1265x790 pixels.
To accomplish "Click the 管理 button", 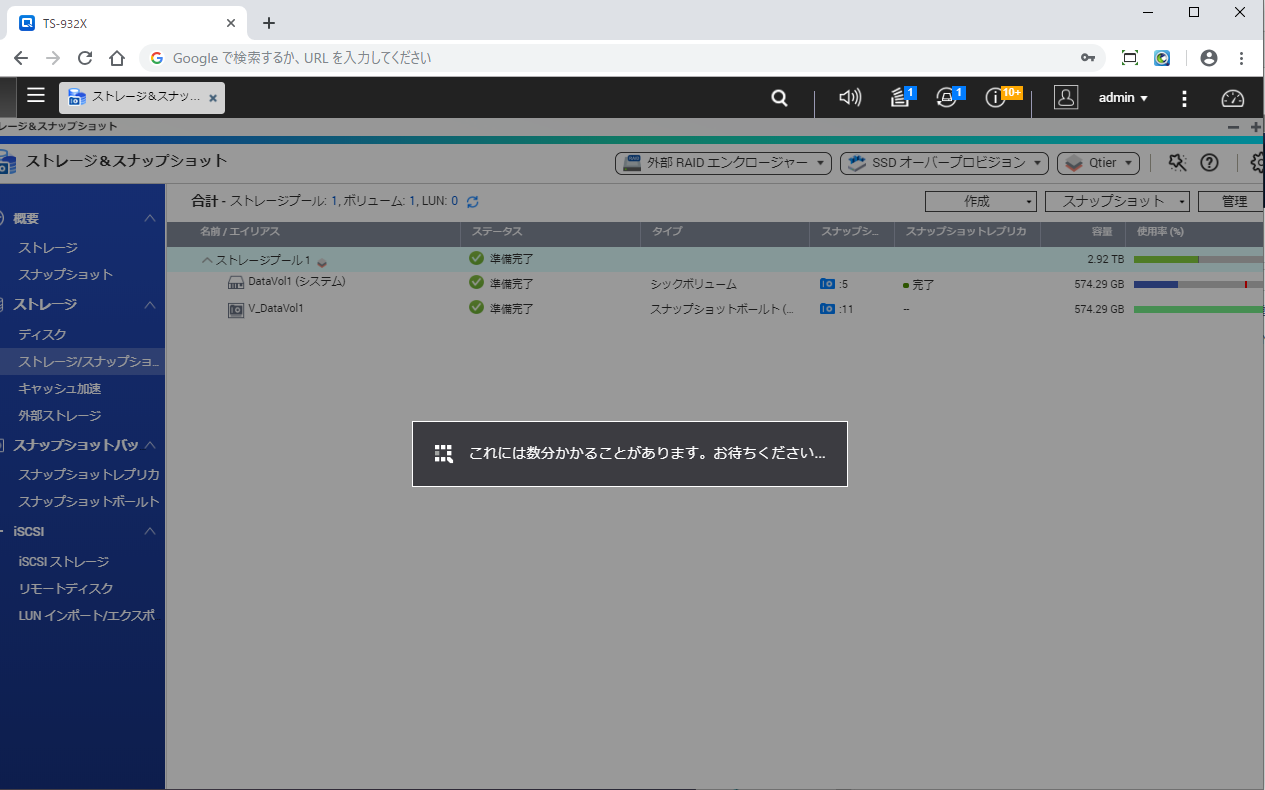I will pos(1234,202).
